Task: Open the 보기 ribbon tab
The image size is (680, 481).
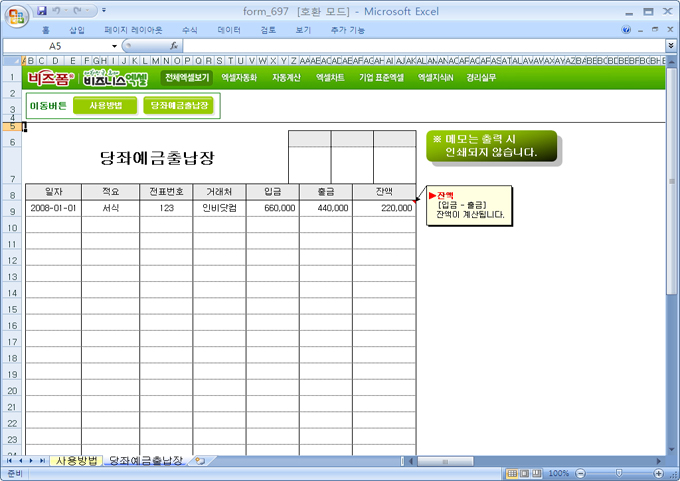Action: click(303, 30)
